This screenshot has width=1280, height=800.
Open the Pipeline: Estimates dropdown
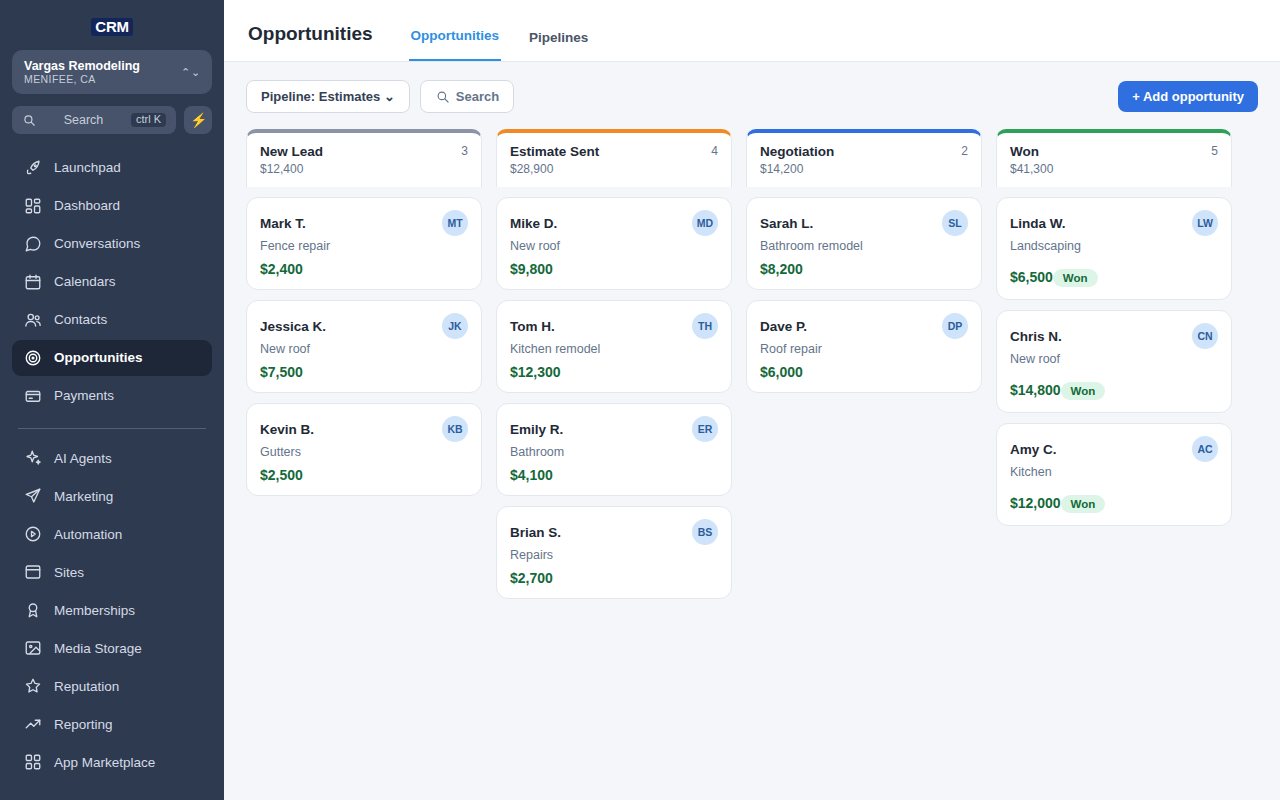[x=328, y=97]
